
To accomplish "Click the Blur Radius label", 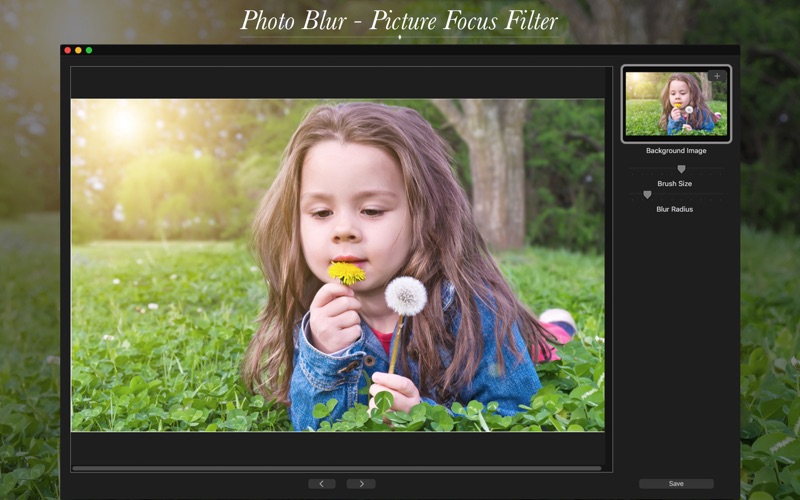I will [674, 209].
